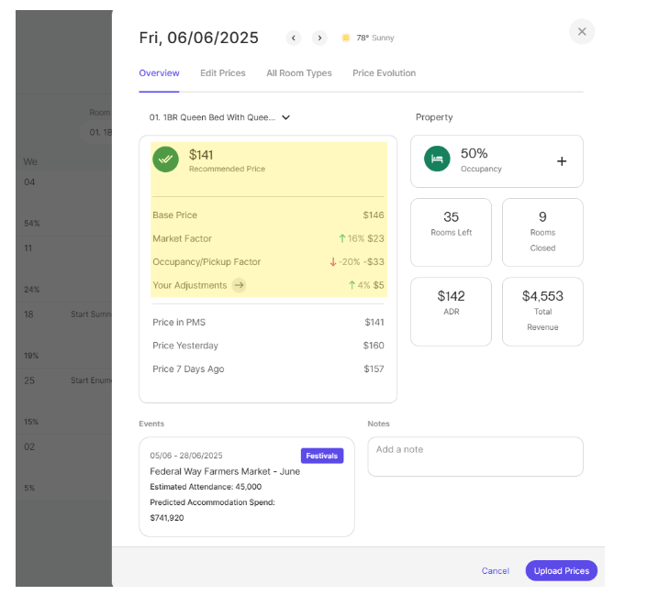This screenshot has height=606, width=670.
Task: Go to previous day with left arrow
Action: [x=293, y=38]
